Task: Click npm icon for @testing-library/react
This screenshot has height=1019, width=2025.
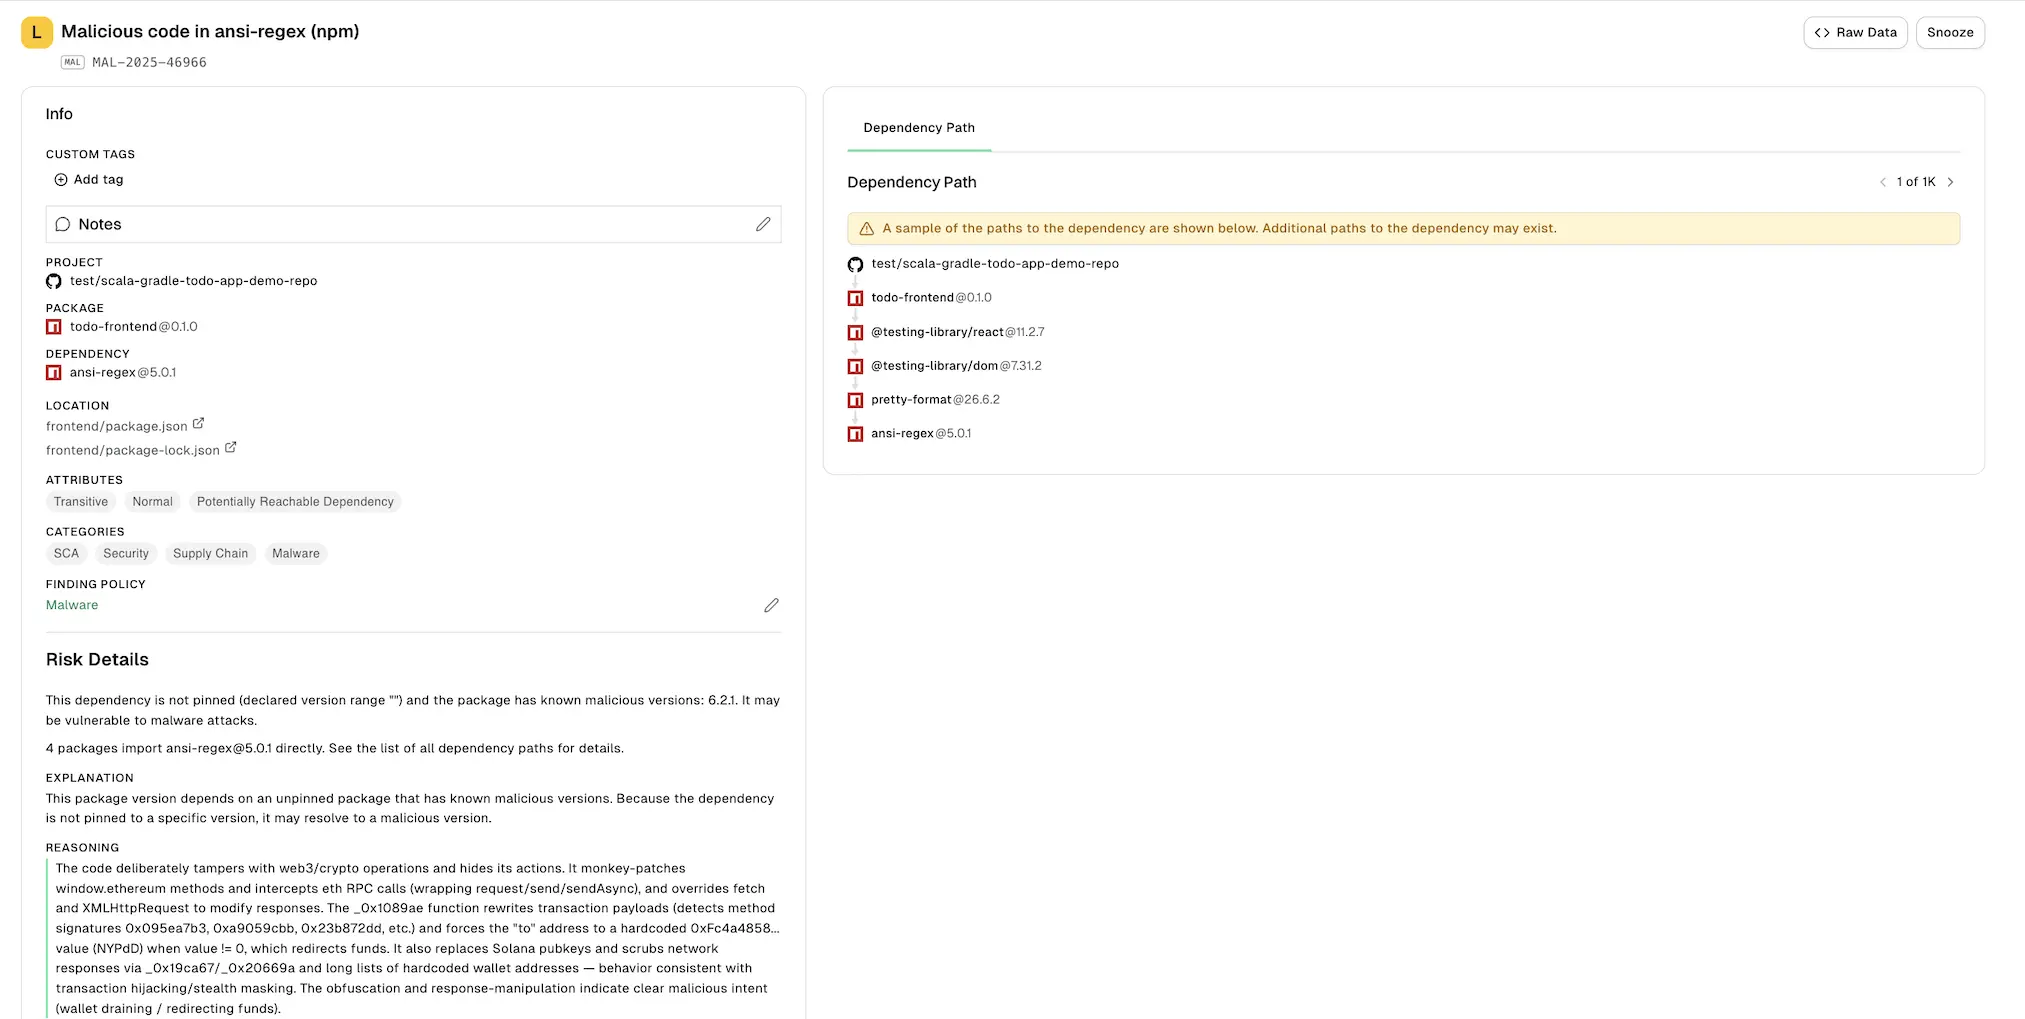Action: 855,332
